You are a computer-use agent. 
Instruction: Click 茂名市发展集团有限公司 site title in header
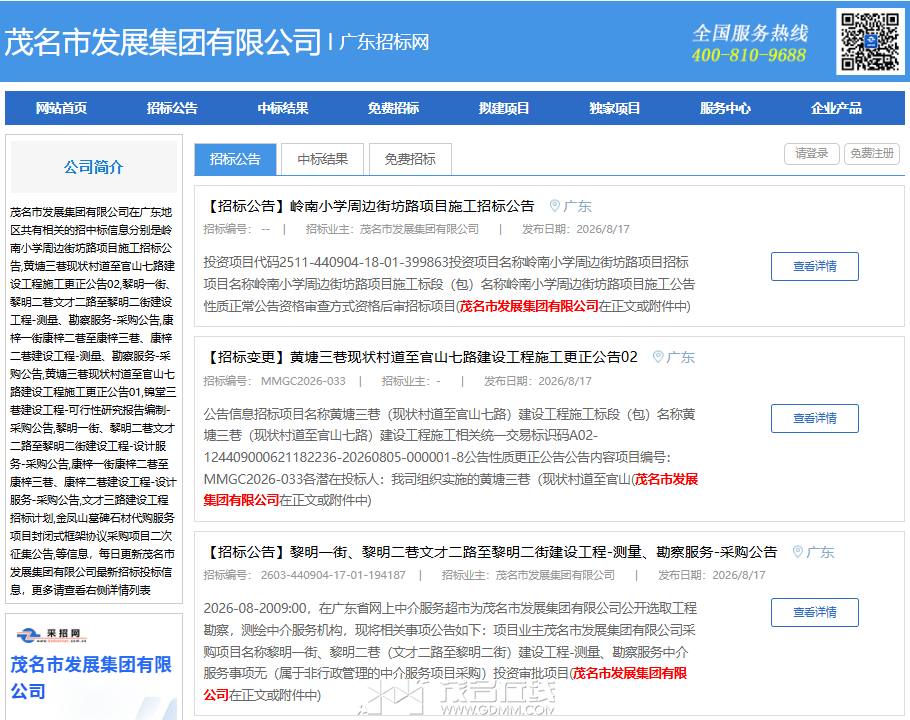click(x=162, y=42)
